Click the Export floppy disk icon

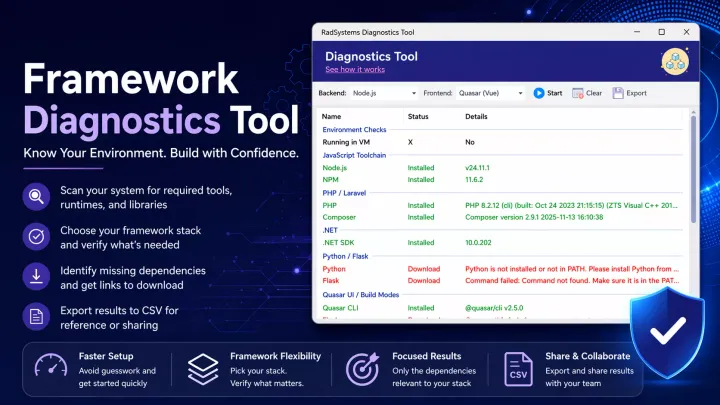pyautogui.click(x=618, y=93)
